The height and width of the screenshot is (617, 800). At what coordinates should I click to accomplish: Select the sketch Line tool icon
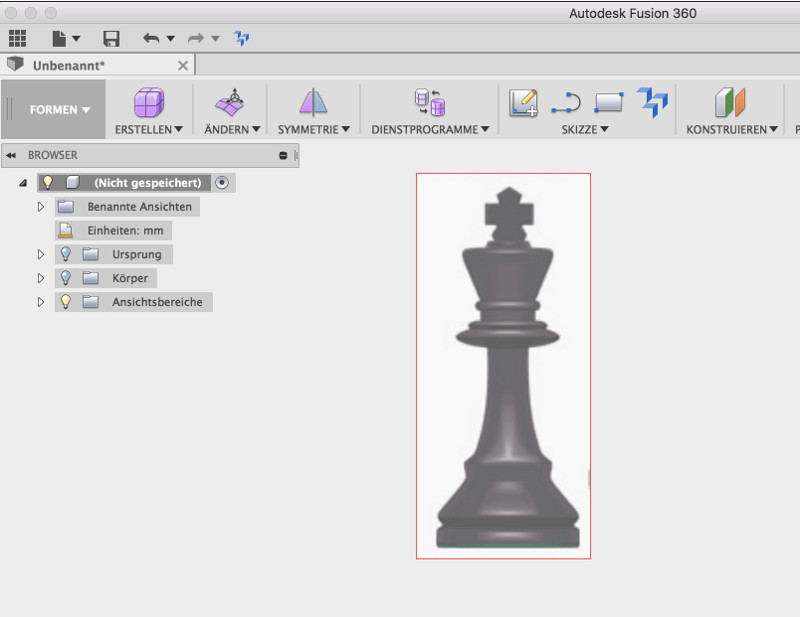[x=566, y=103]
